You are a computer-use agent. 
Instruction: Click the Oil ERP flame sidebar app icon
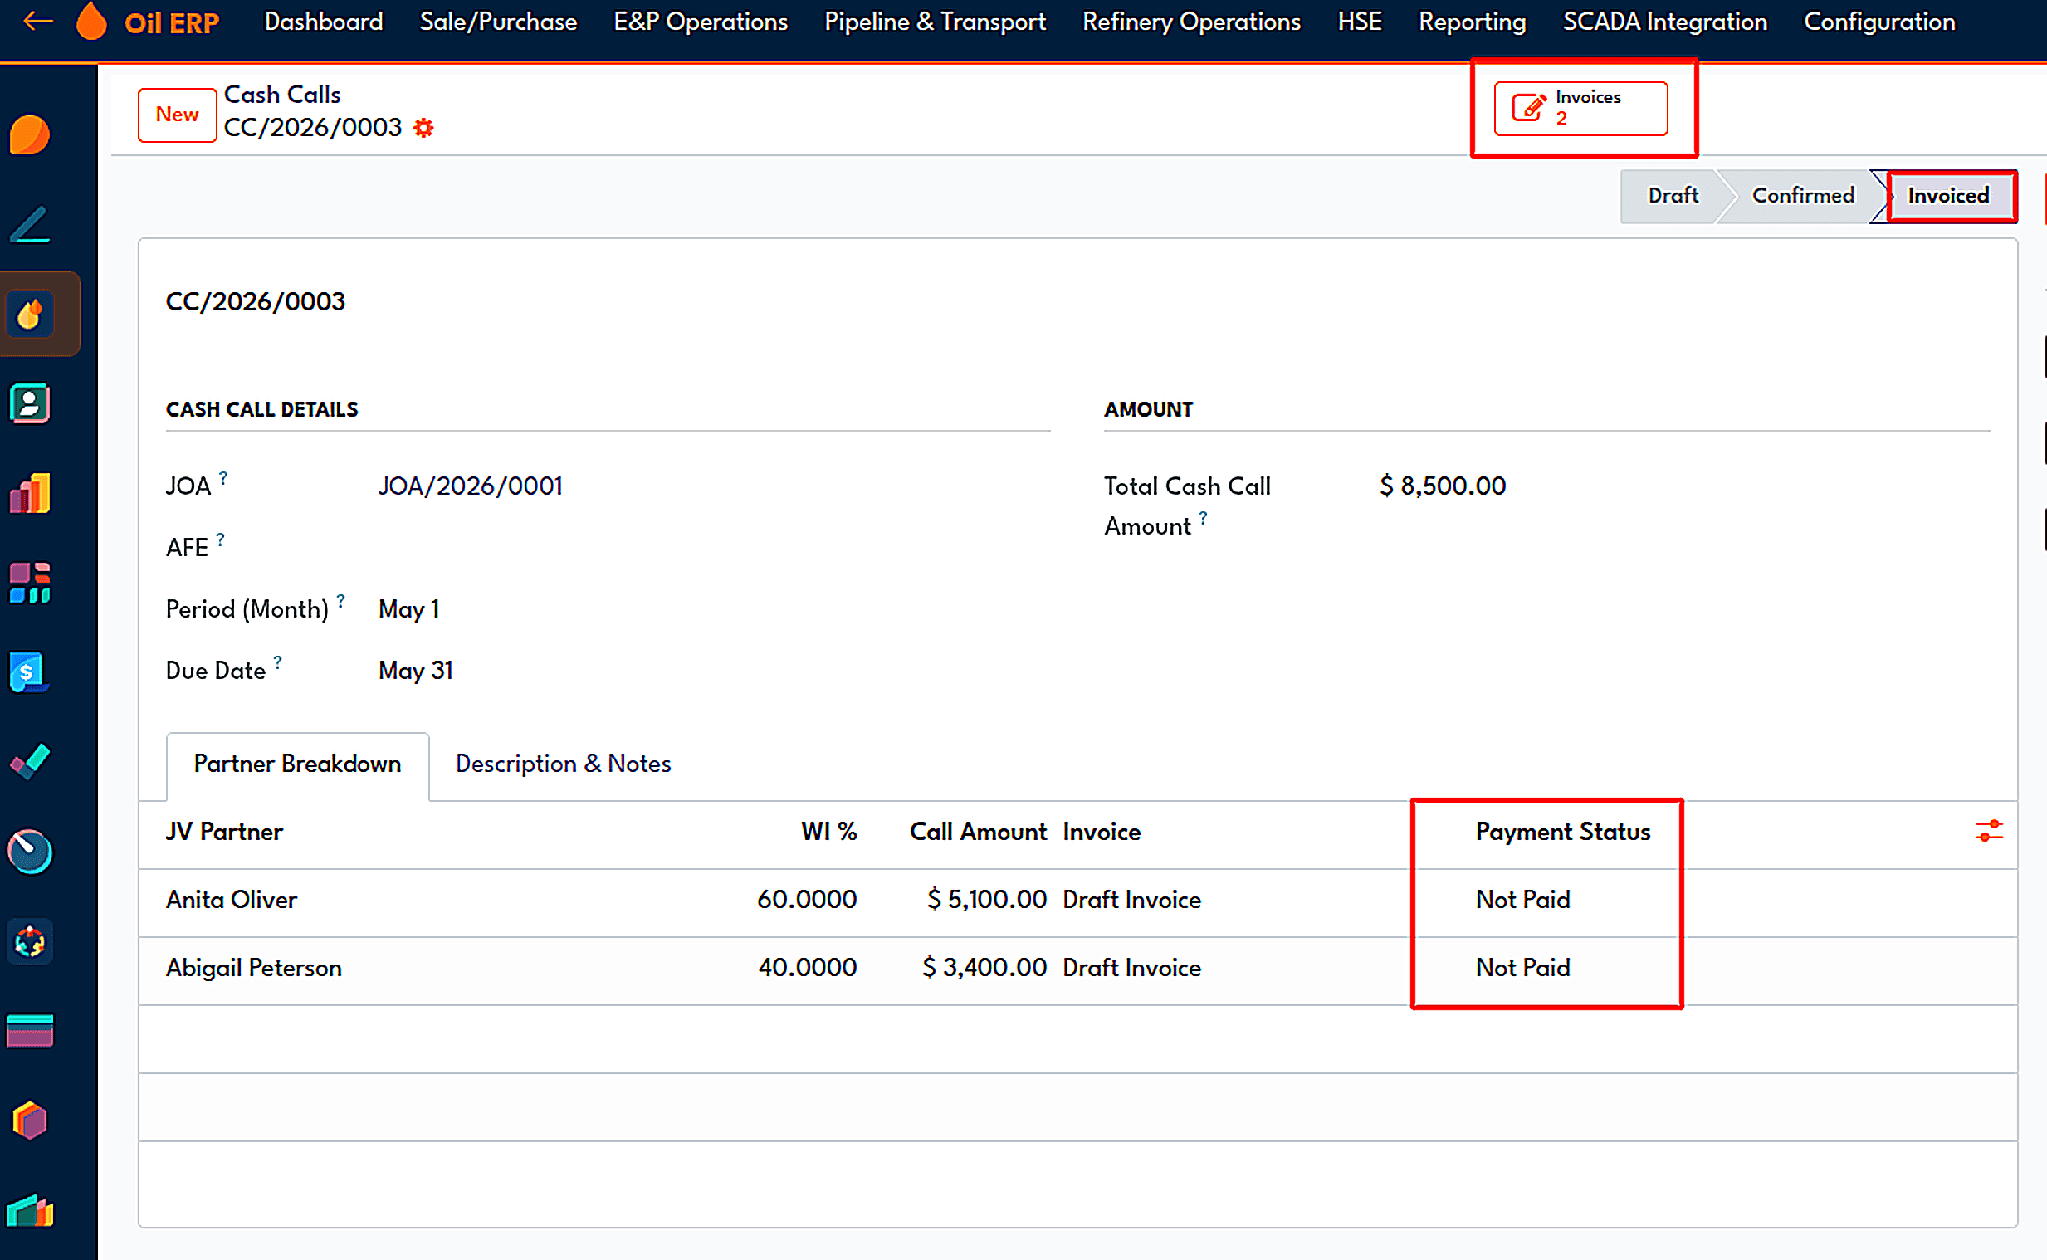[30, 314]
